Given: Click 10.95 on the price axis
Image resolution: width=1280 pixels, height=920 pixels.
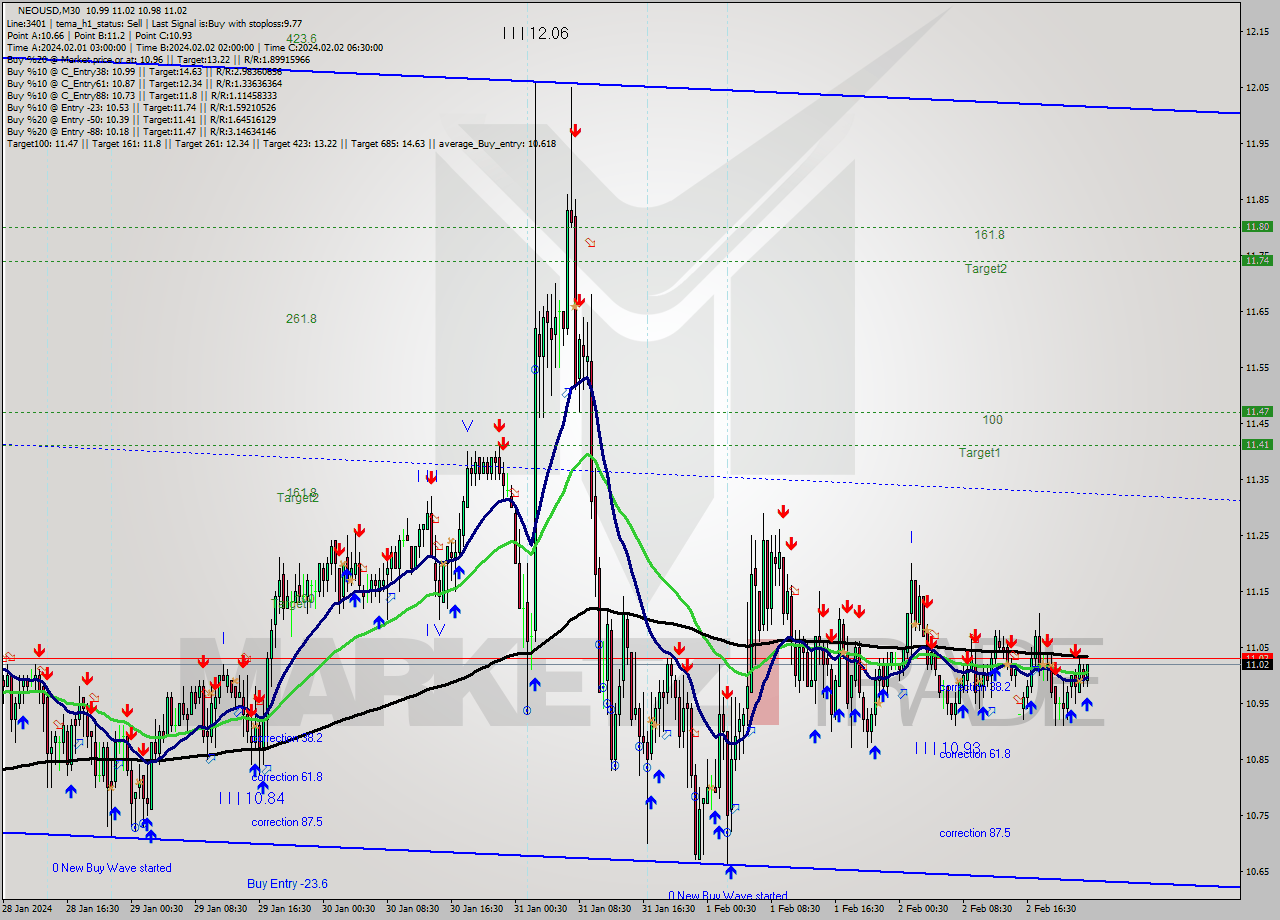Looking at the screenshot, I should (1257, 704).
